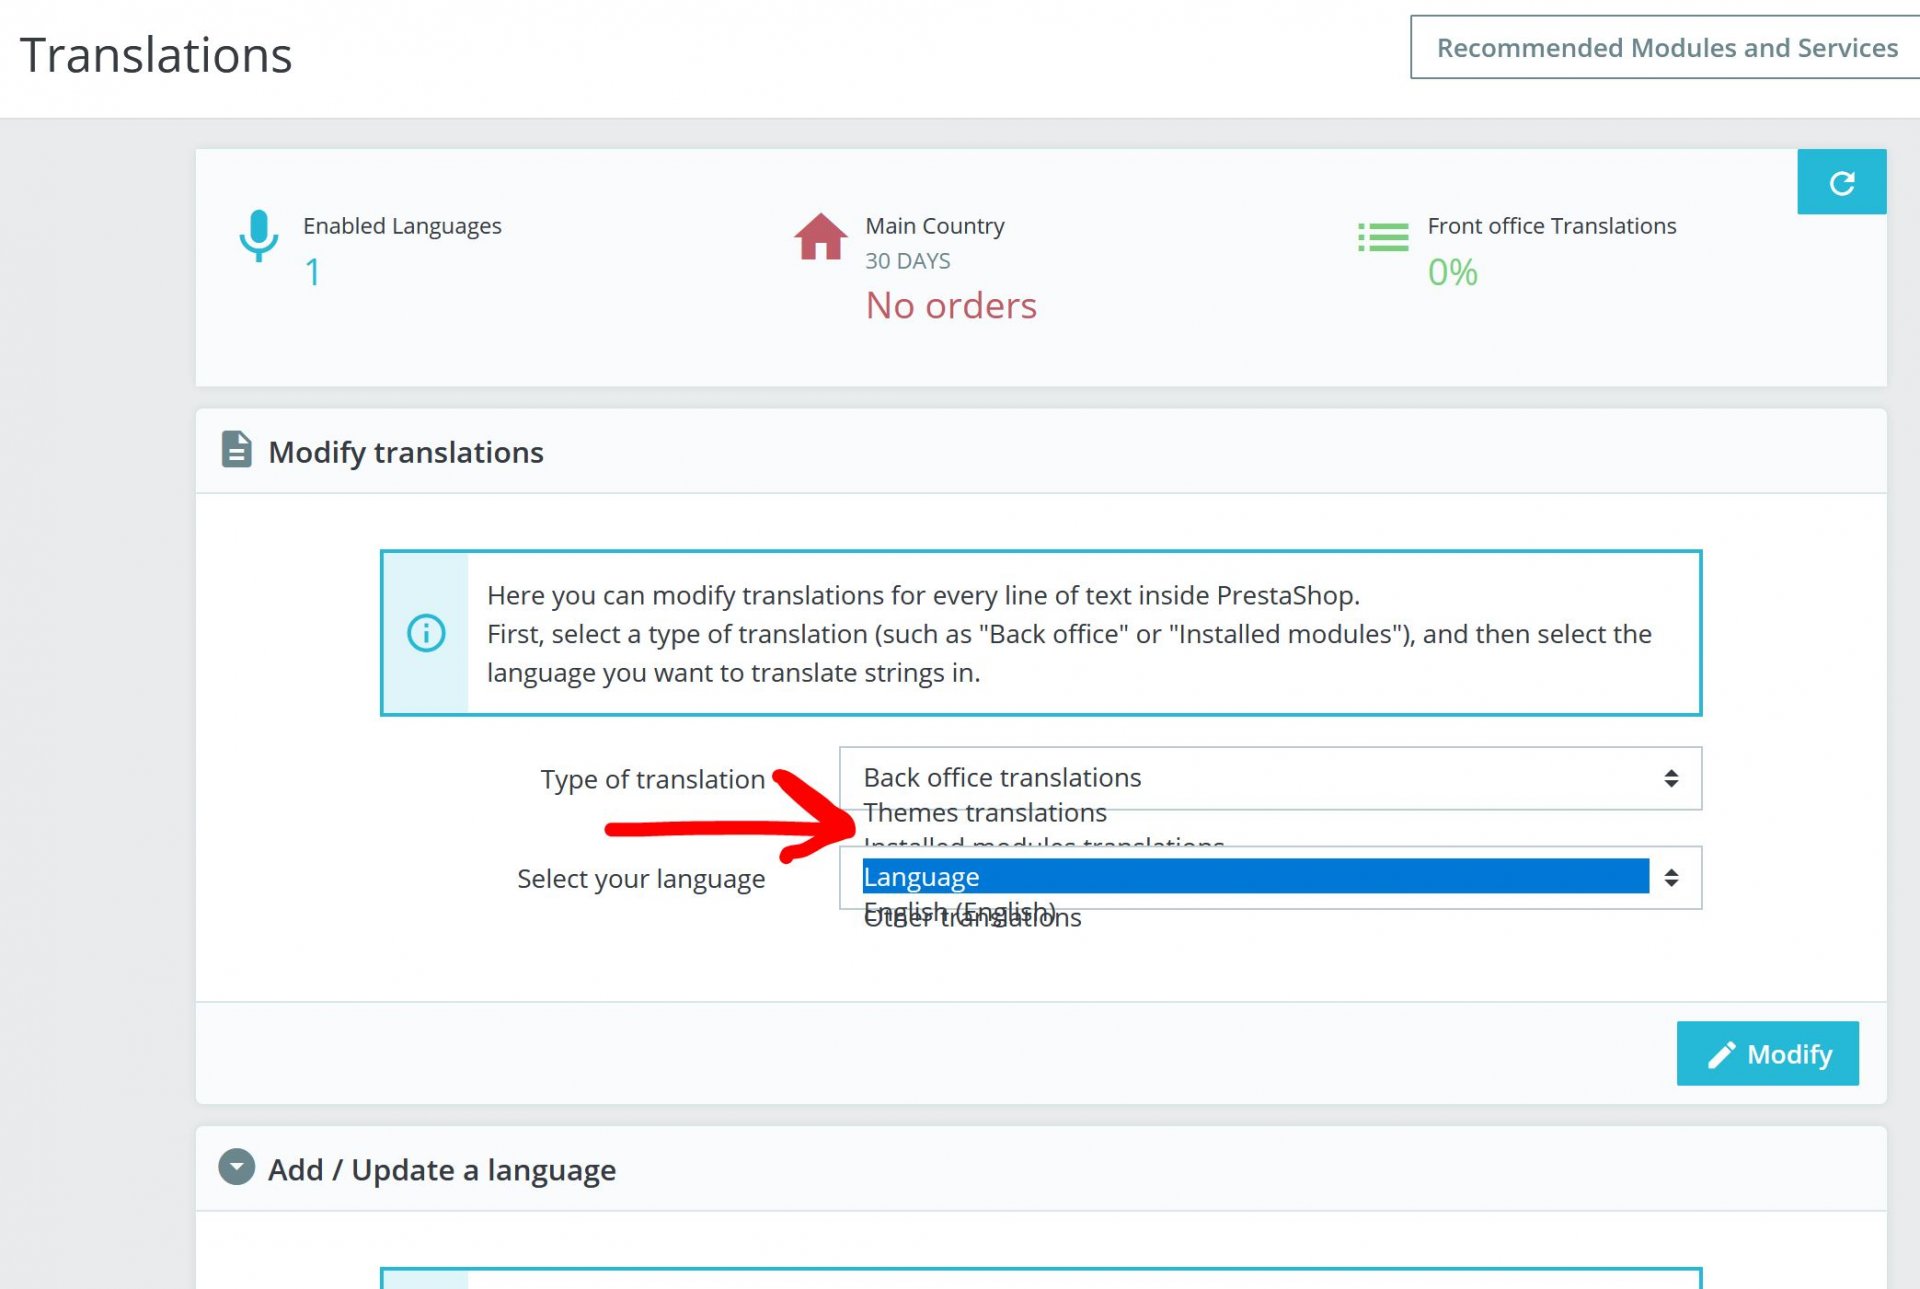The width and height of the screenshot is (1920, 1289).
Task: Click the red house Main Country icon
Action: [x=820, y=238]
